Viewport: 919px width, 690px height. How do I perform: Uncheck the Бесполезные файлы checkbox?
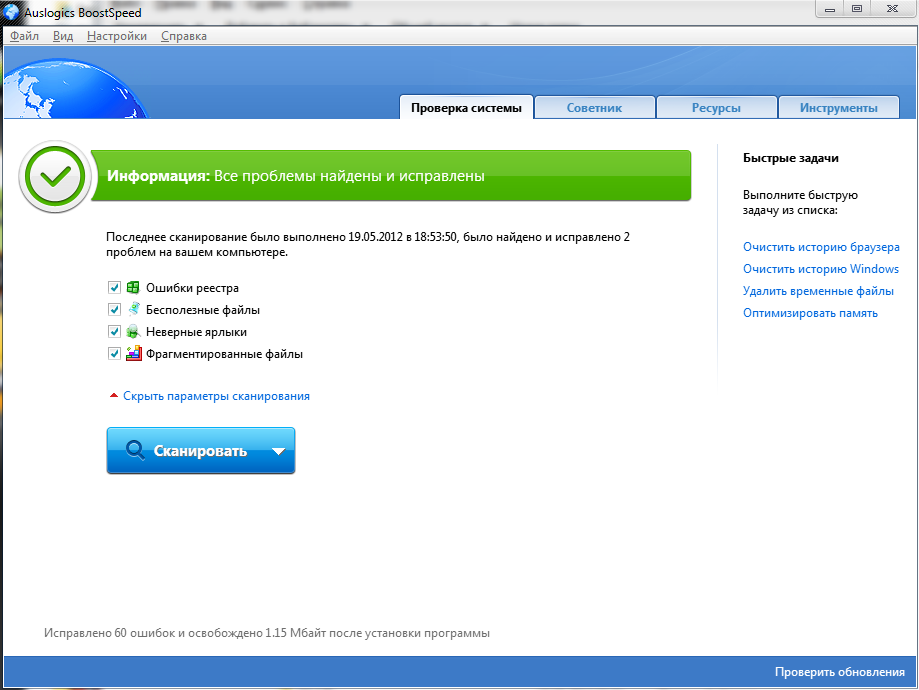(x=114, y=310)
